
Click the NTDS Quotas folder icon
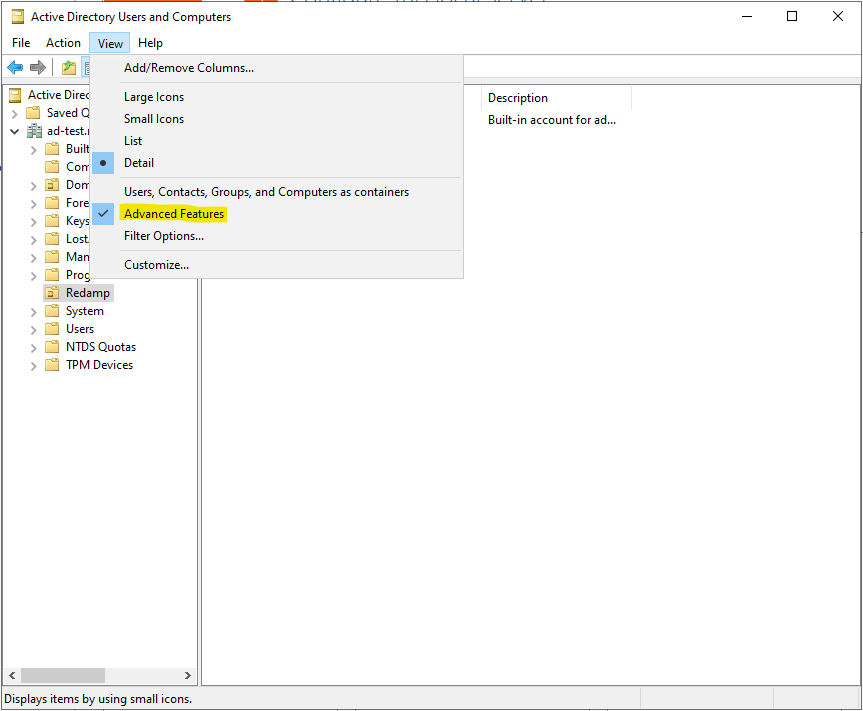point(52,347)
